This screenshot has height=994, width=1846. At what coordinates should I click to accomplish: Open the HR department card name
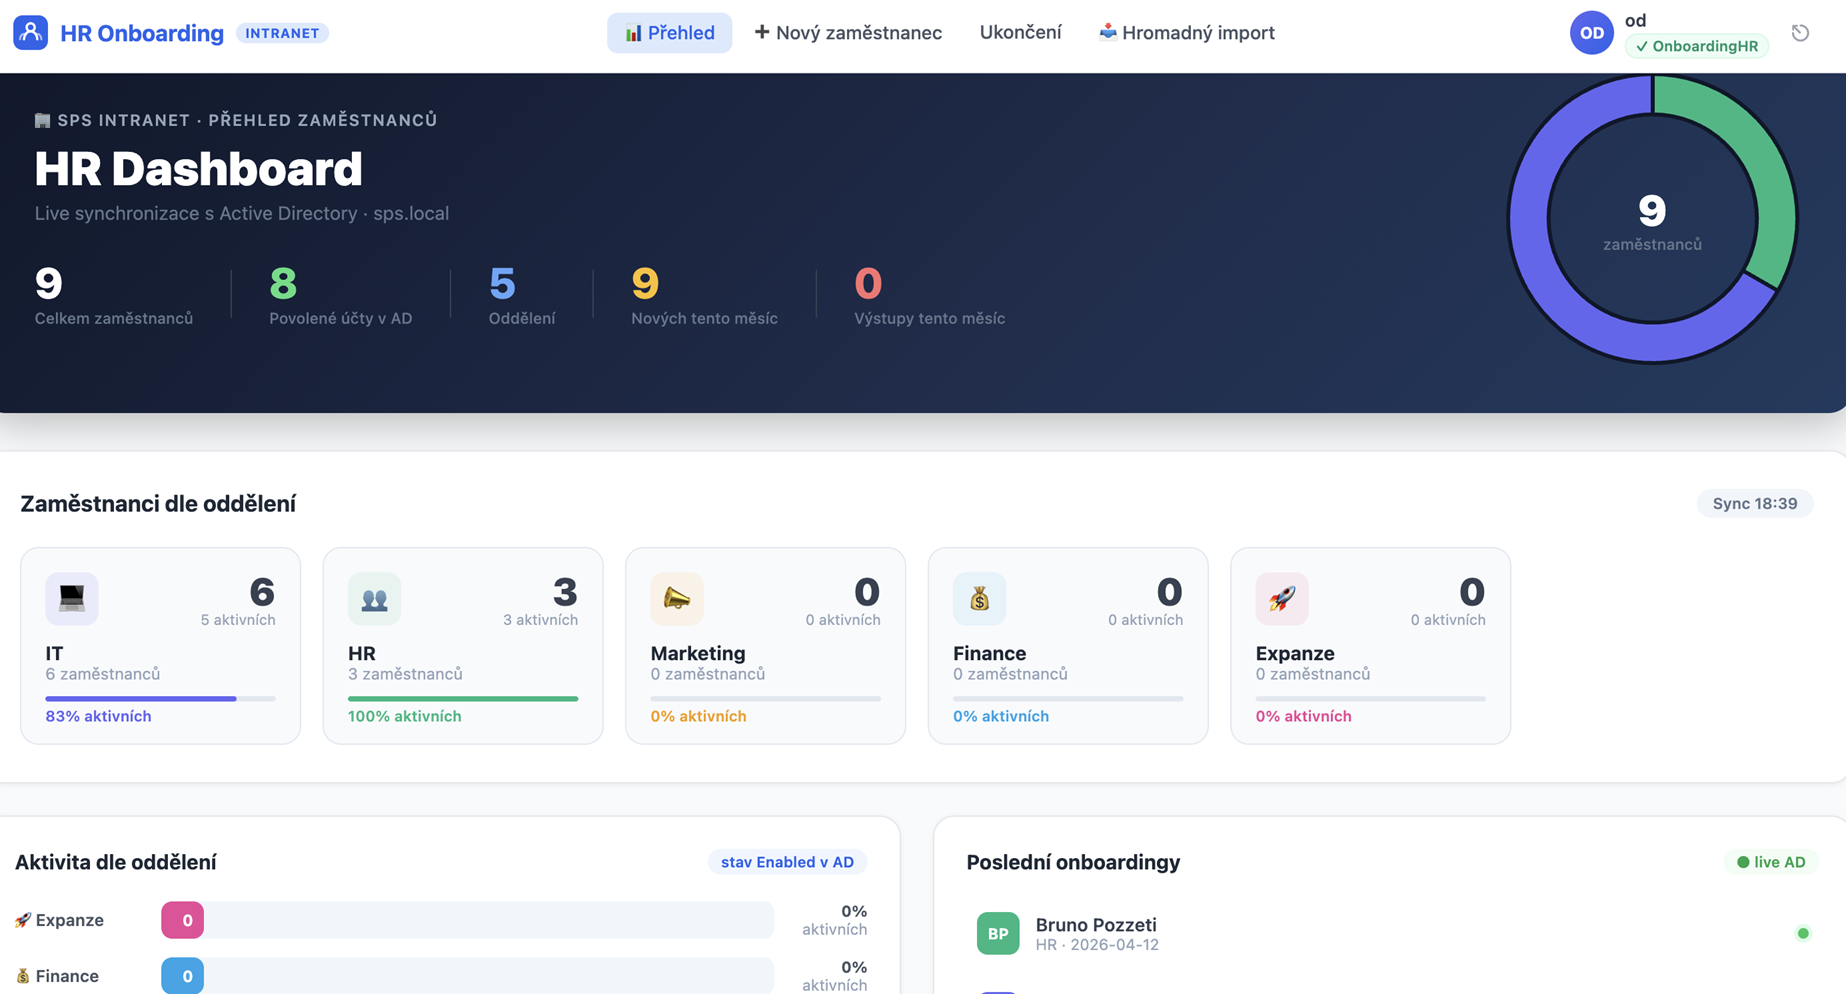(x=362, y=653)
